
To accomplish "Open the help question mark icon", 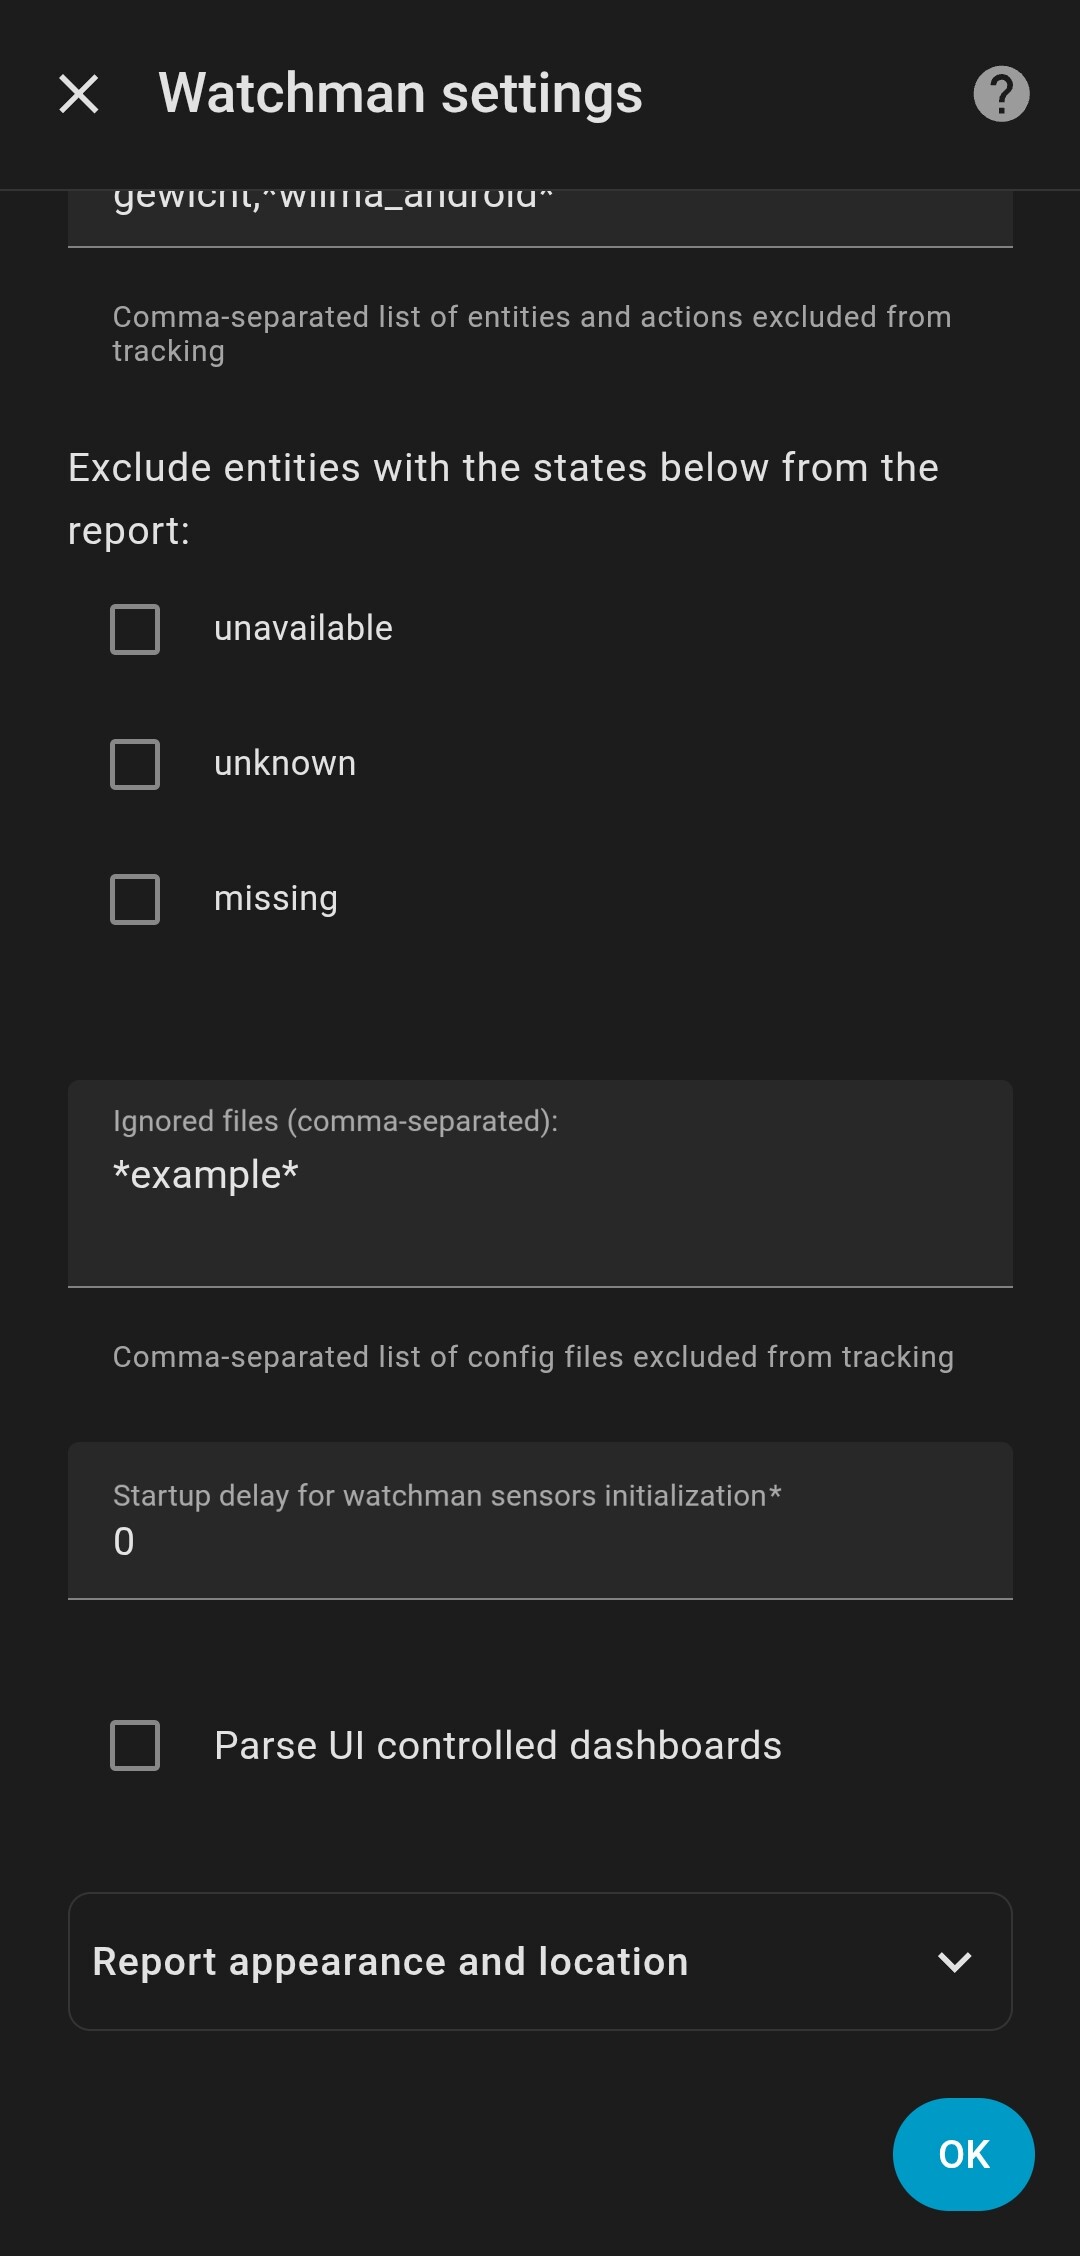I will pyautogui.click(x=1001, y=94).
